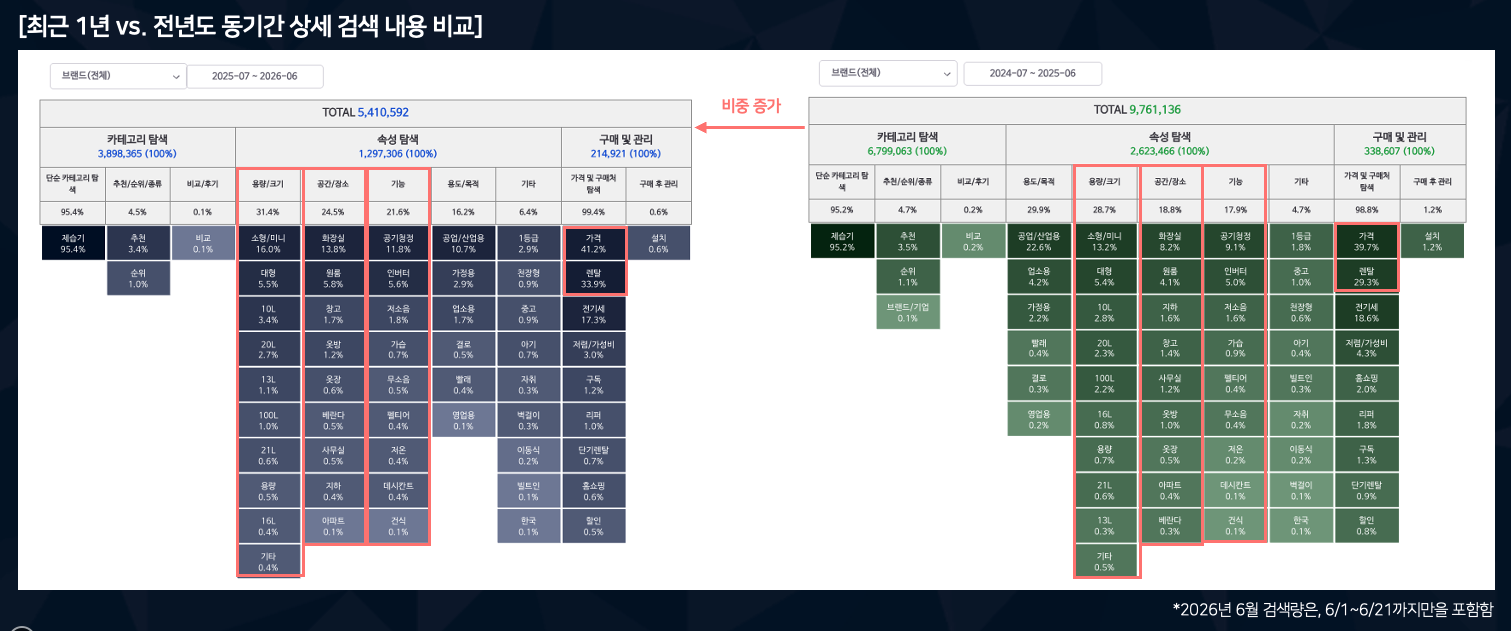Select the 소형/미니 16.0% cell

pyautogui.click(x=268, y=243)
